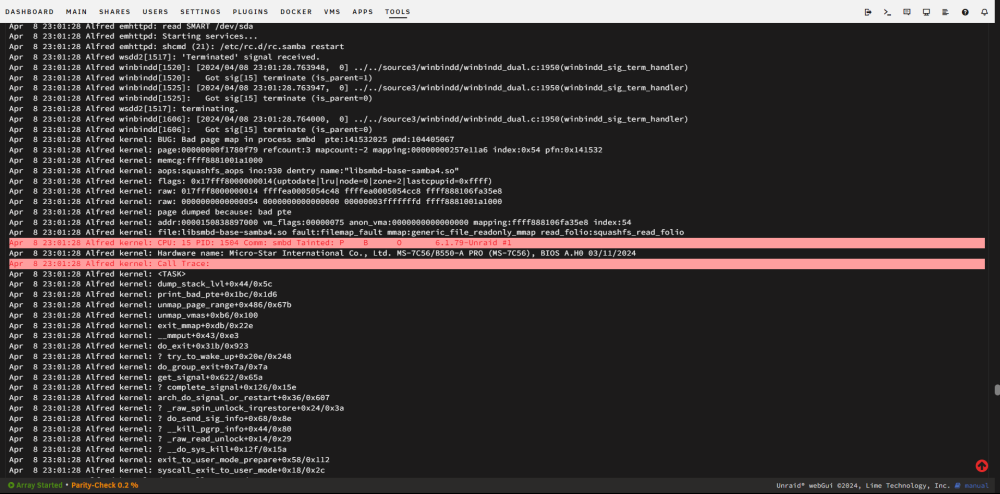Click the page vertical scrollbar thumb
The height and width of the screenshot is (494, 1000).
[997, 390]
